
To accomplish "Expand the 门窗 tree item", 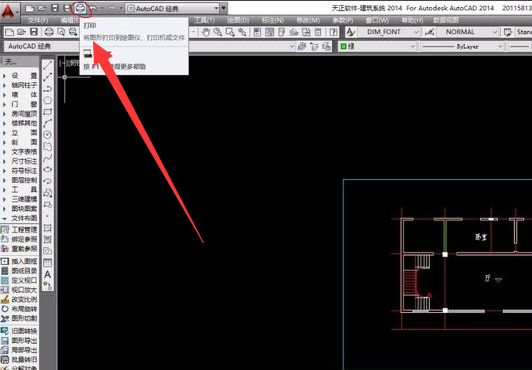I will point(20,104).
